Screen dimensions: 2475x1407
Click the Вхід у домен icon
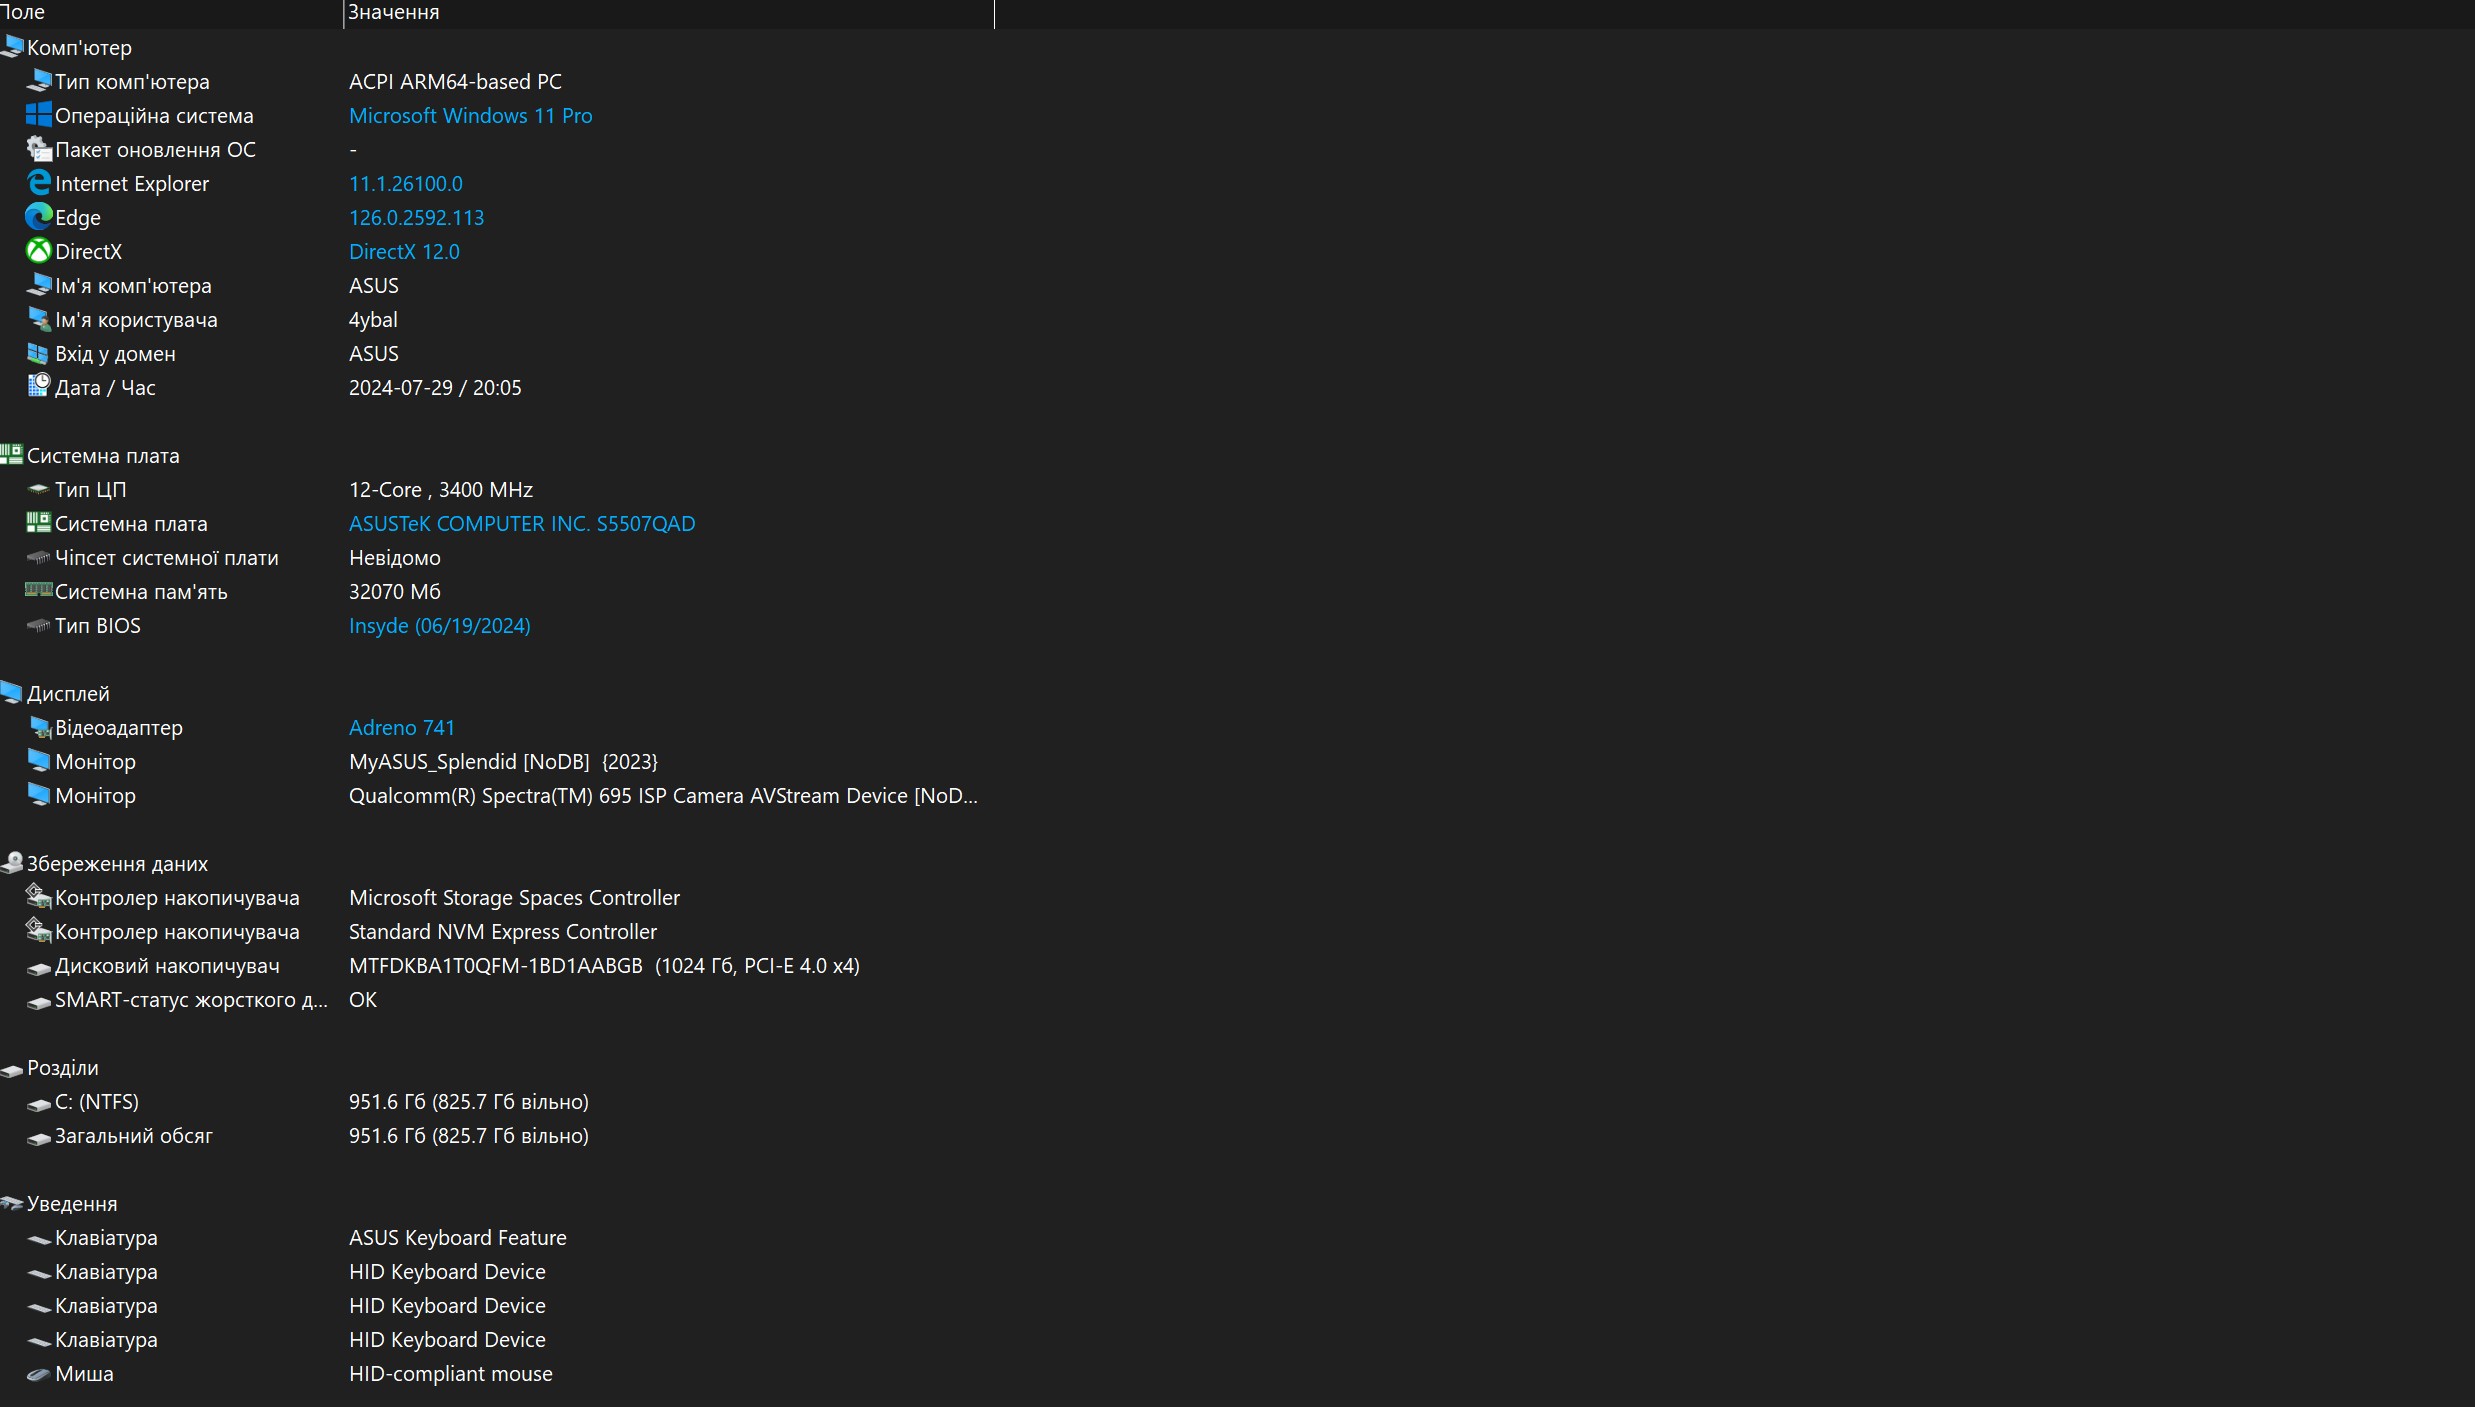(38, 352)
